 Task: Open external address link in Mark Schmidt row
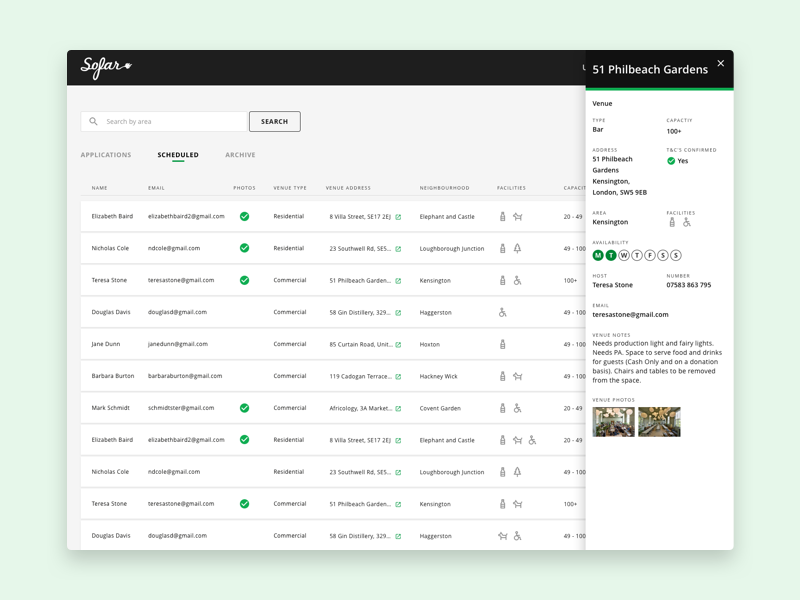(x=398, y=409)
